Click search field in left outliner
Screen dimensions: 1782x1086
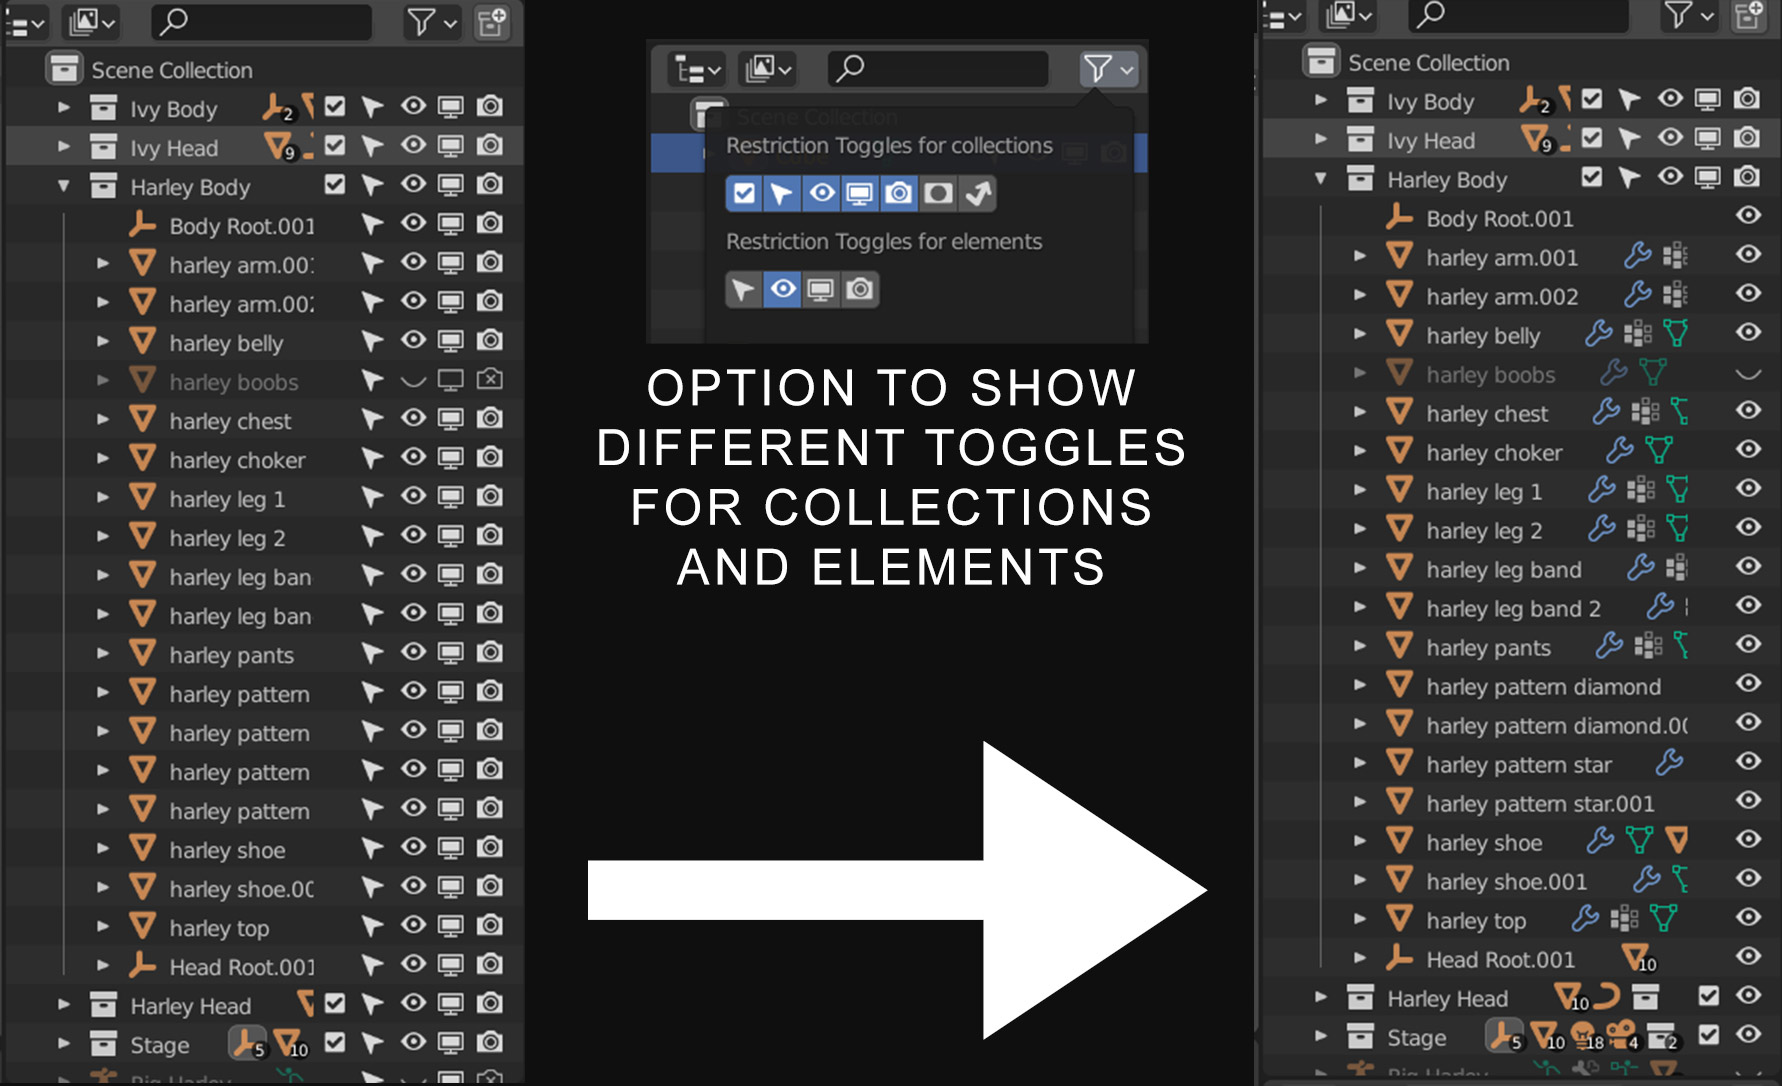pyautogui.click(x=261, y=21)
